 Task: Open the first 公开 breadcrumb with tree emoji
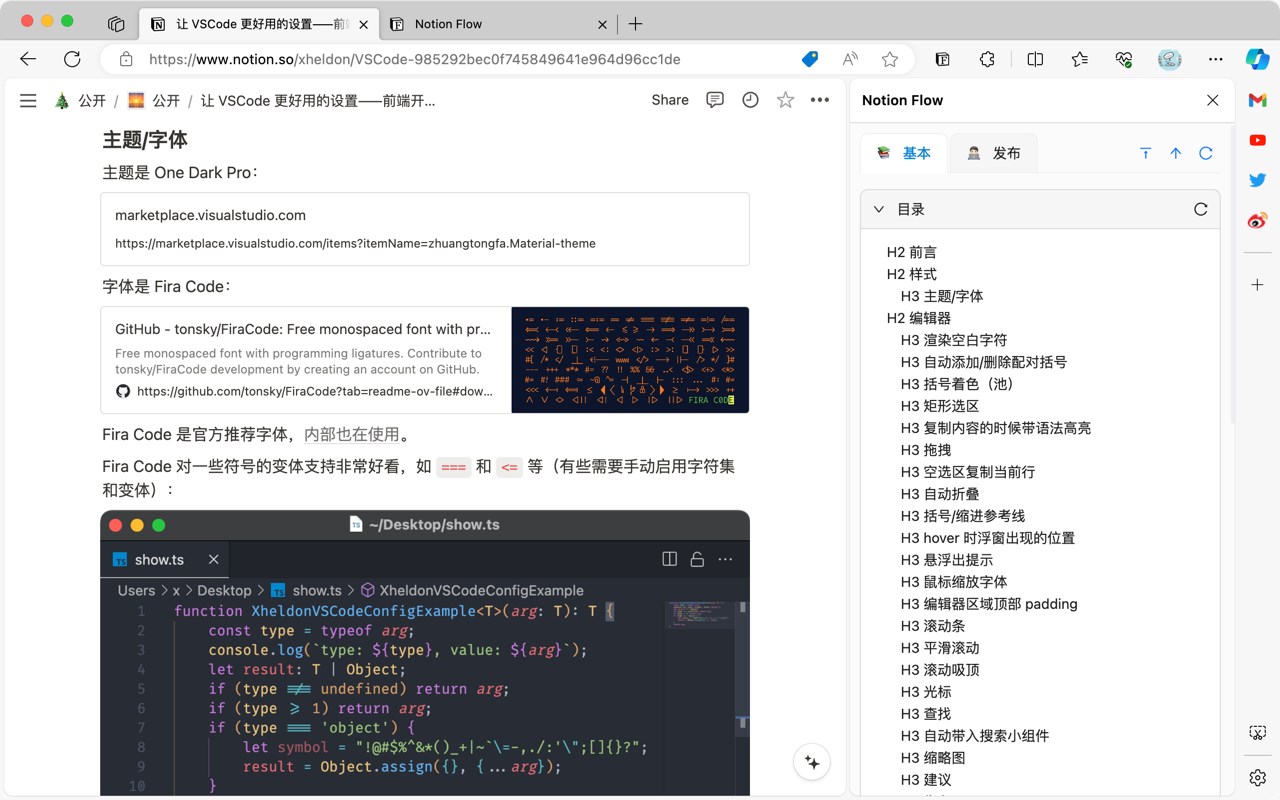tap(80, 100)
